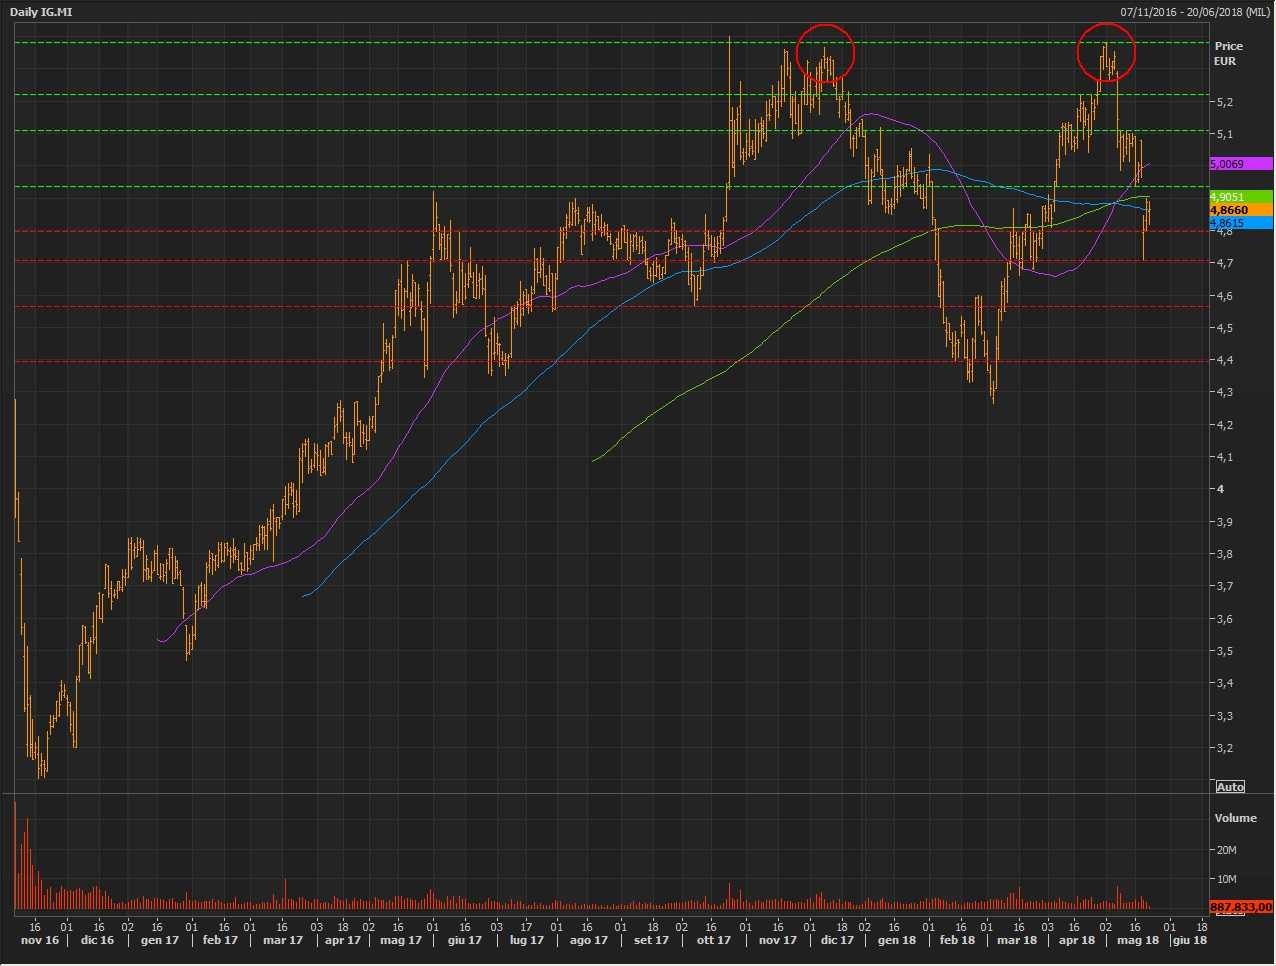The image size is (1276, 966).
Task: Click the 4,2 price axis label
Action: 1225,425
